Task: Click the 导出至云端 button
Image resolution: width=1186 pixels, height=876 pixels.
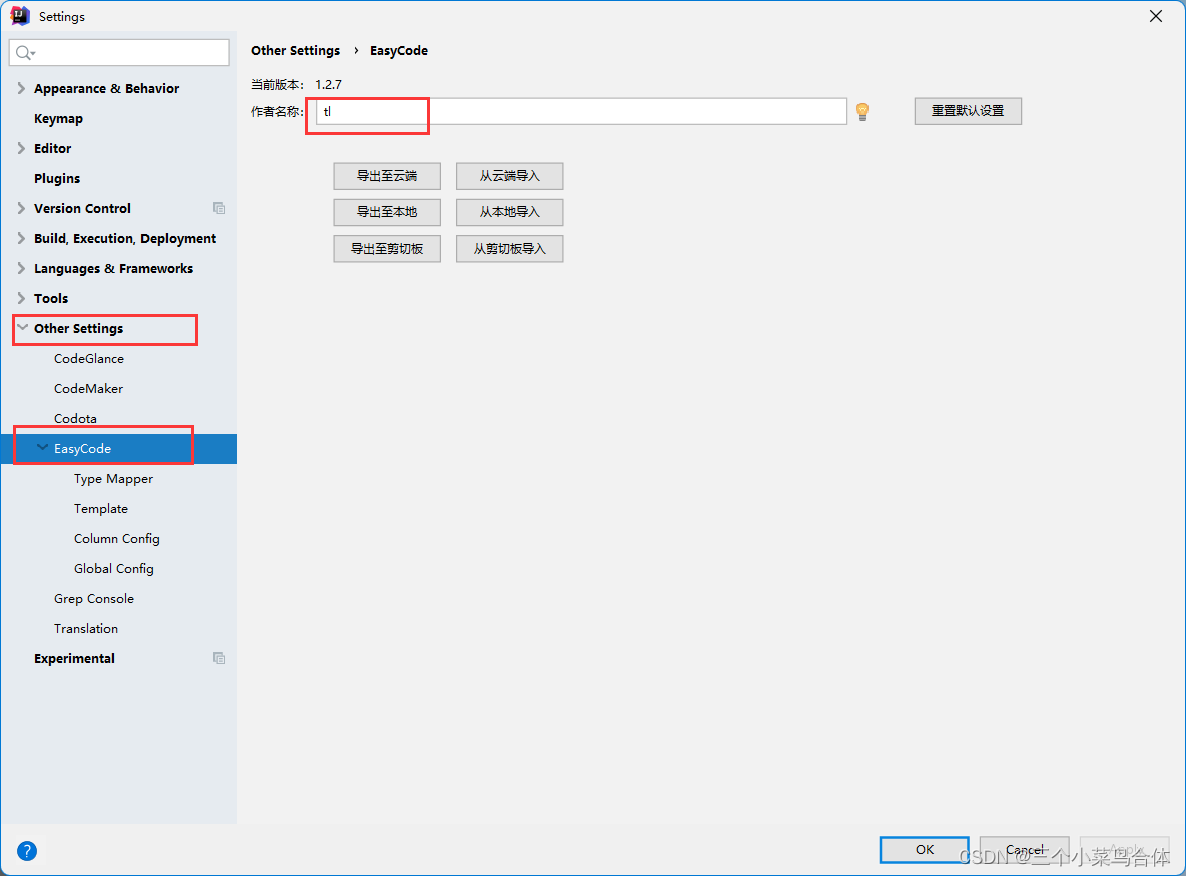Action: [387, 176]
